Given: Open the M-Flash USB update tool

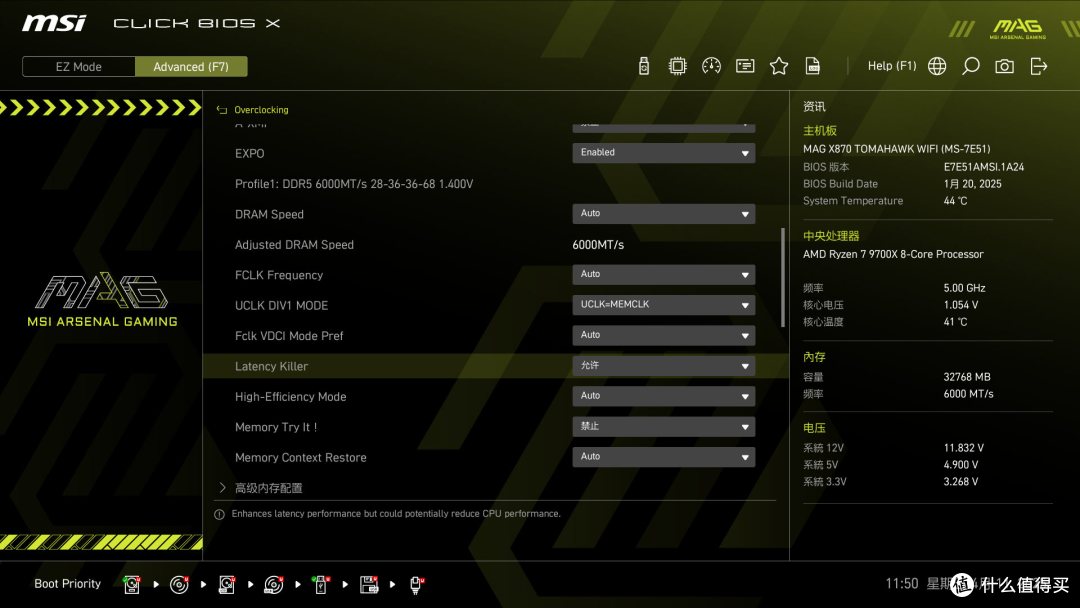Looking at the screenshot, I should point(643,66).
